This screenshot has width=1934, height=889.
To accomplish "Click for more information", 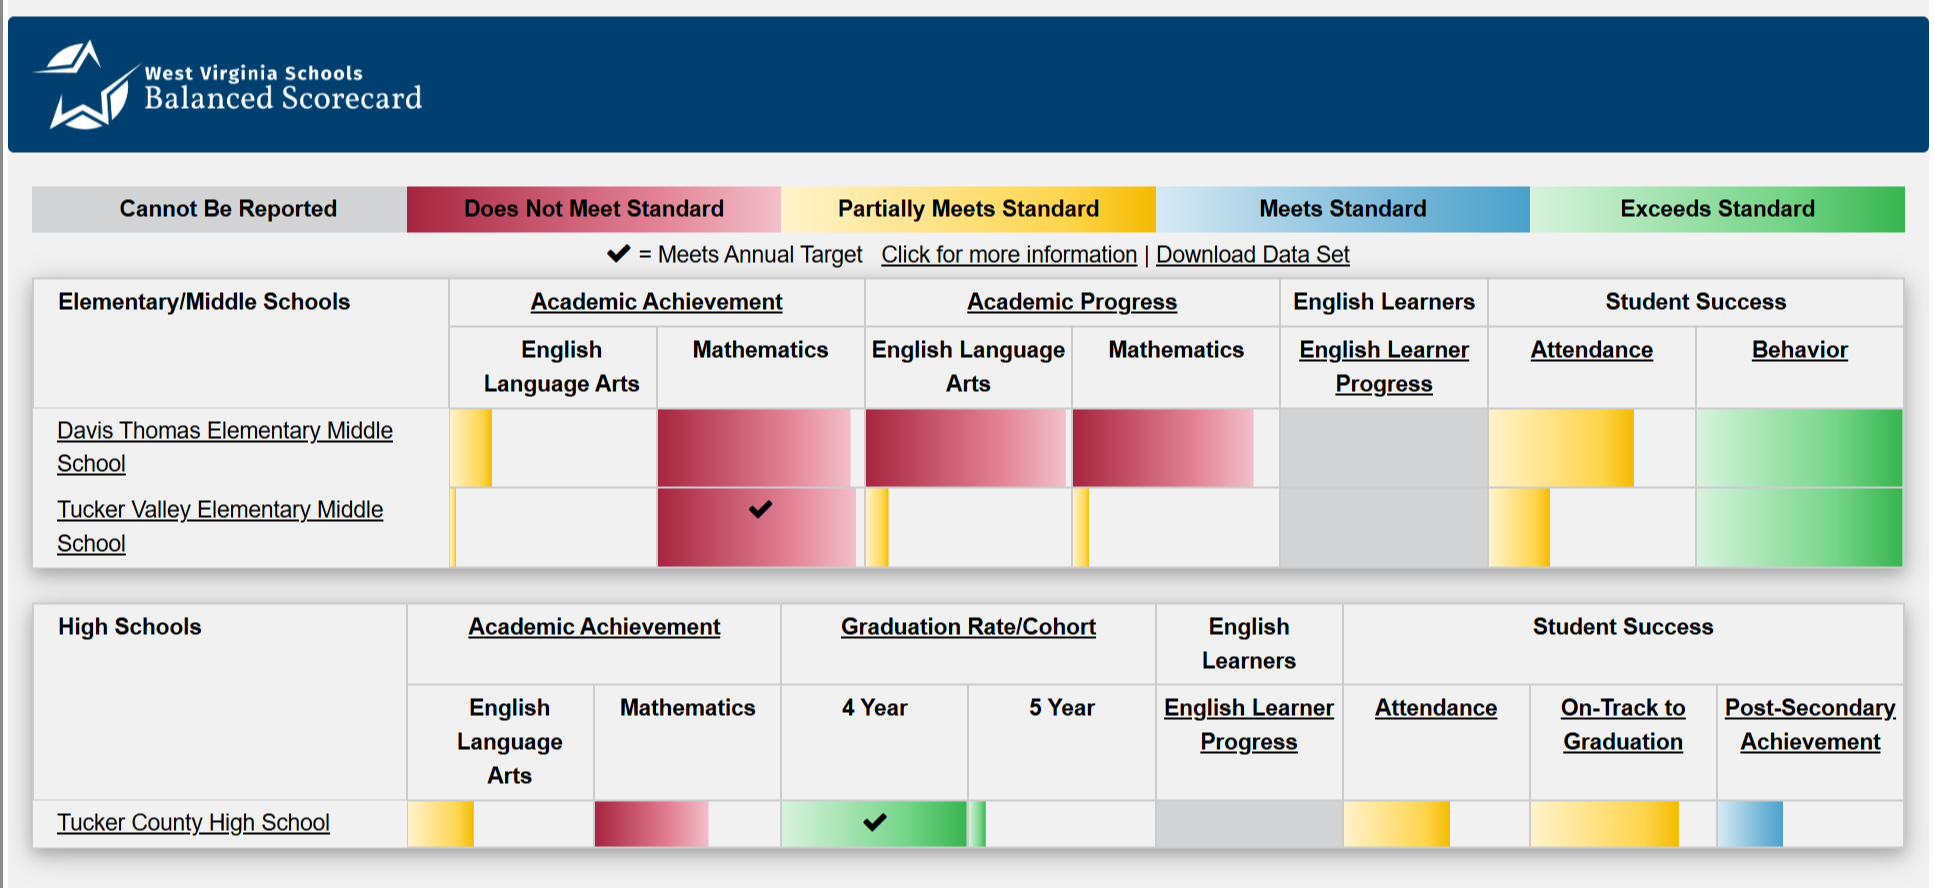I will coord(1007,255).
